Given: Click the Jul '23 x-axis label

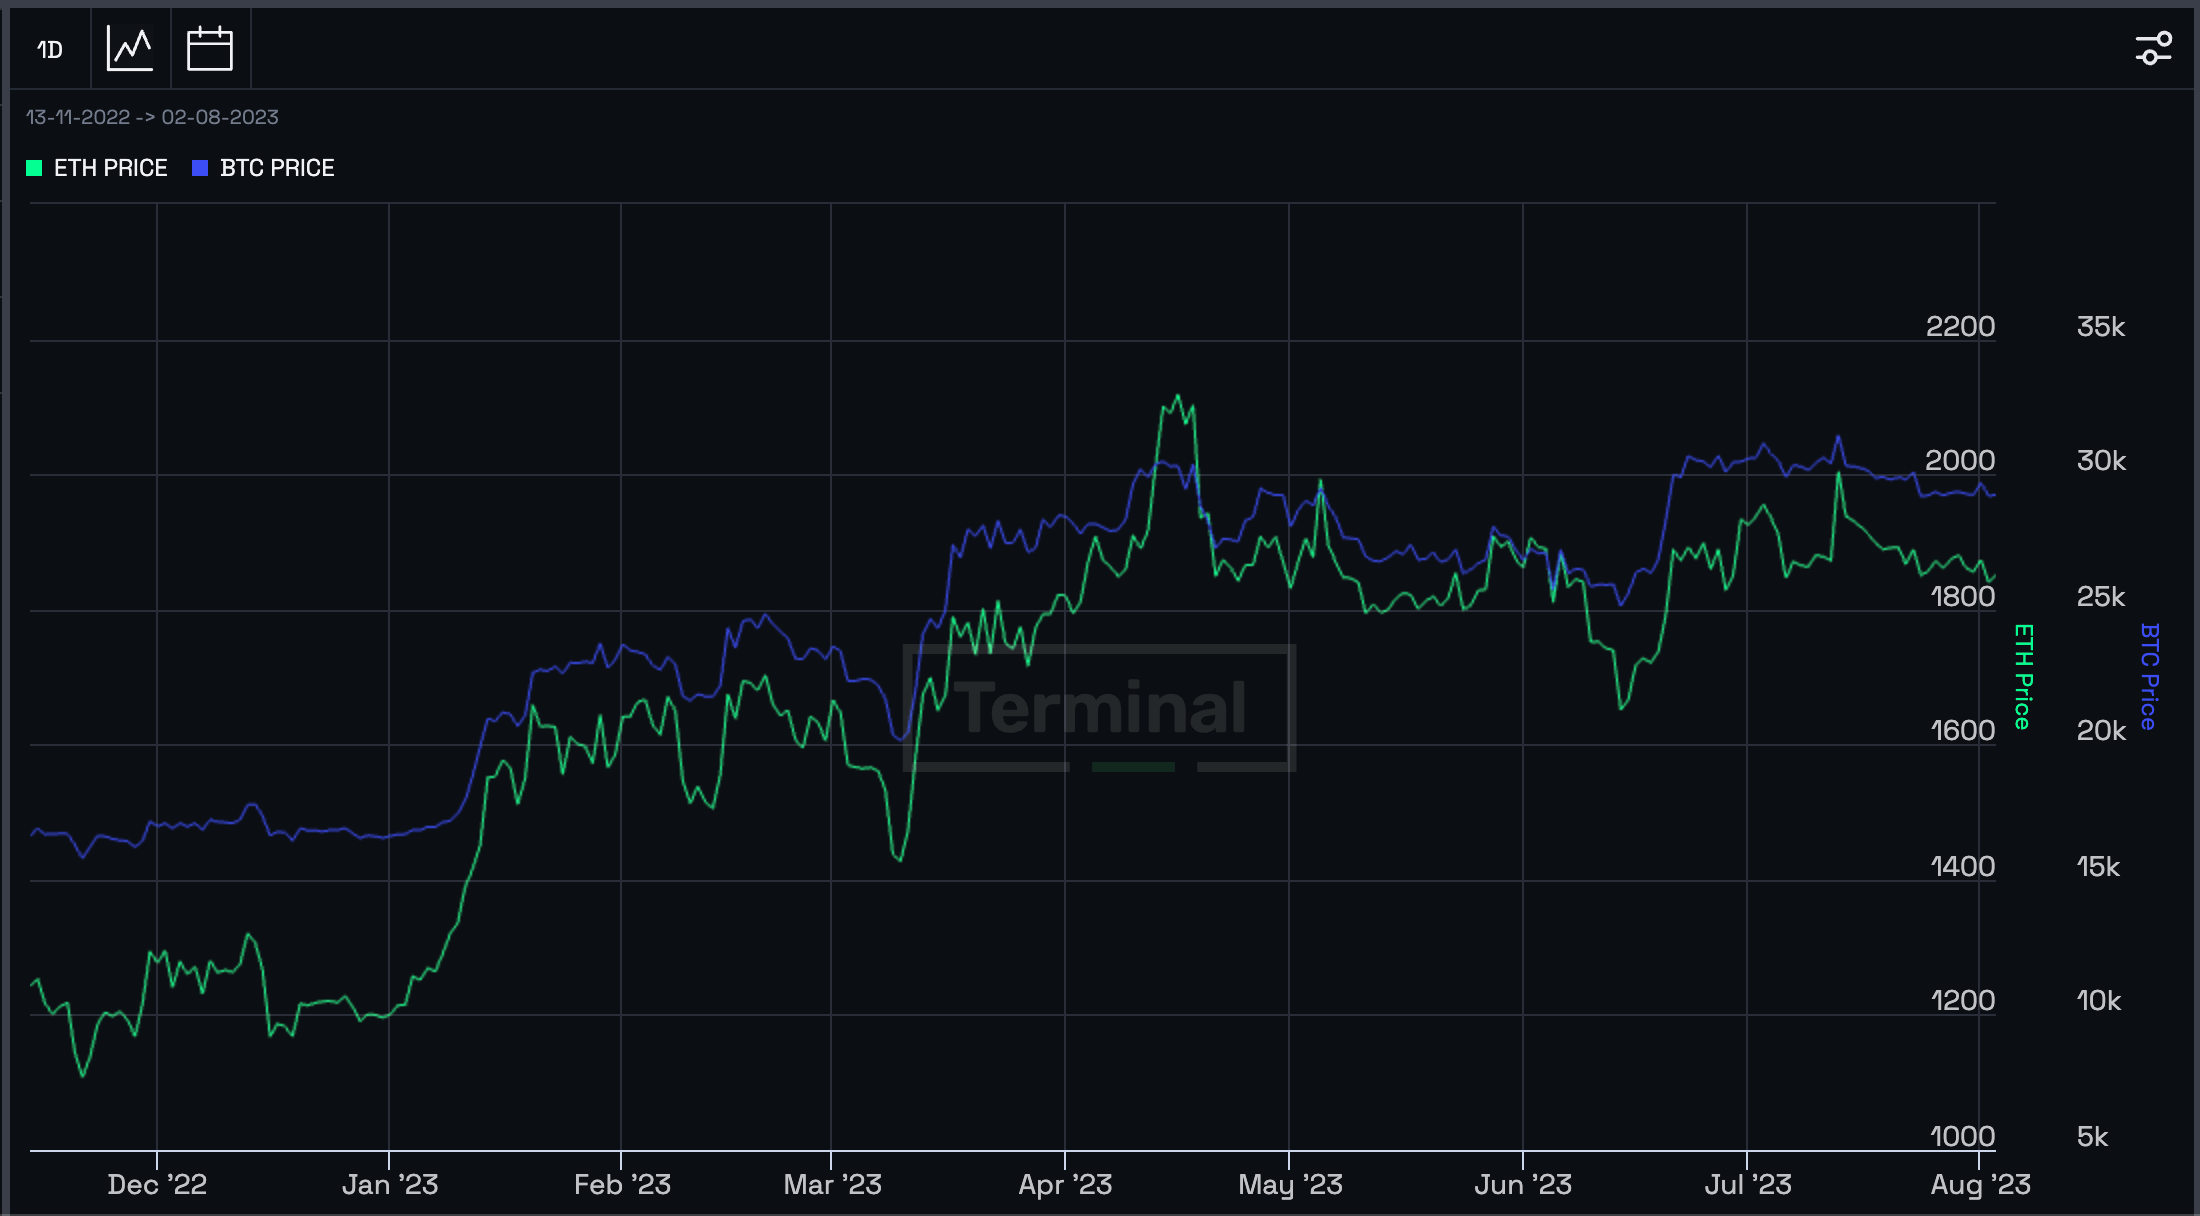Looking at the screenshot, I should click(x=1748, y=1185).
